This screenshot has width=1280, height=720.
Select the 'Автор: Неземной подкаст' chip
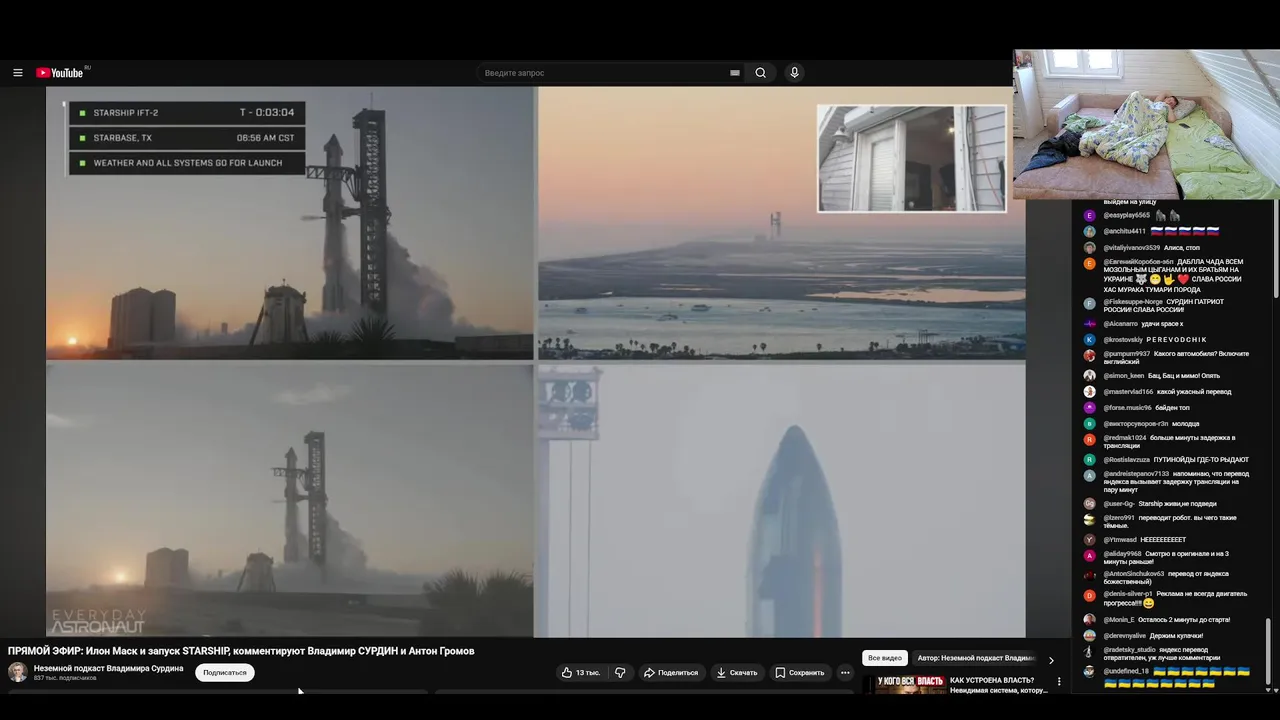(975, 658)
